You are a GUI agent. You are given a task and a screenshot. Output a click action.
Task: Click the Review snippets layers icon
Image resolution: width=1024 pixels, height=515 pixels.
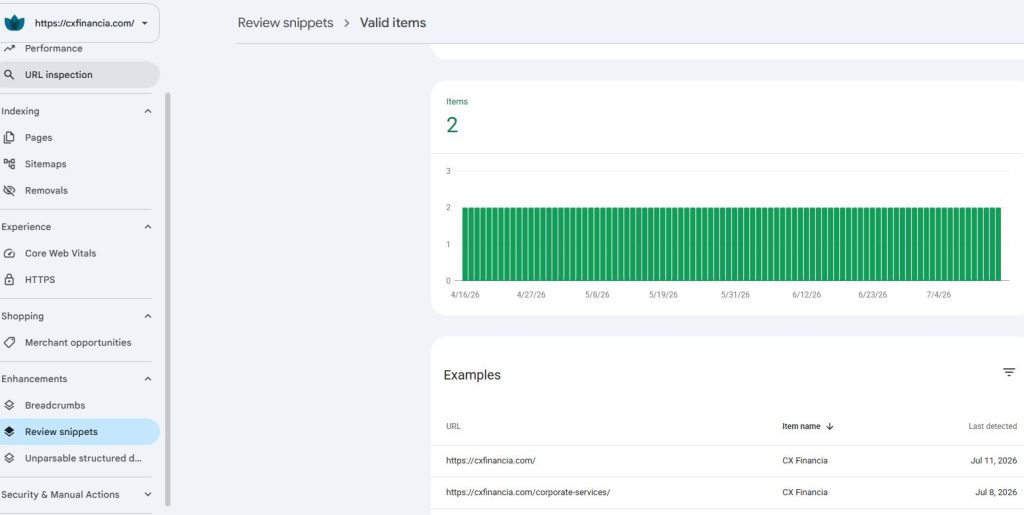[9, 432]
